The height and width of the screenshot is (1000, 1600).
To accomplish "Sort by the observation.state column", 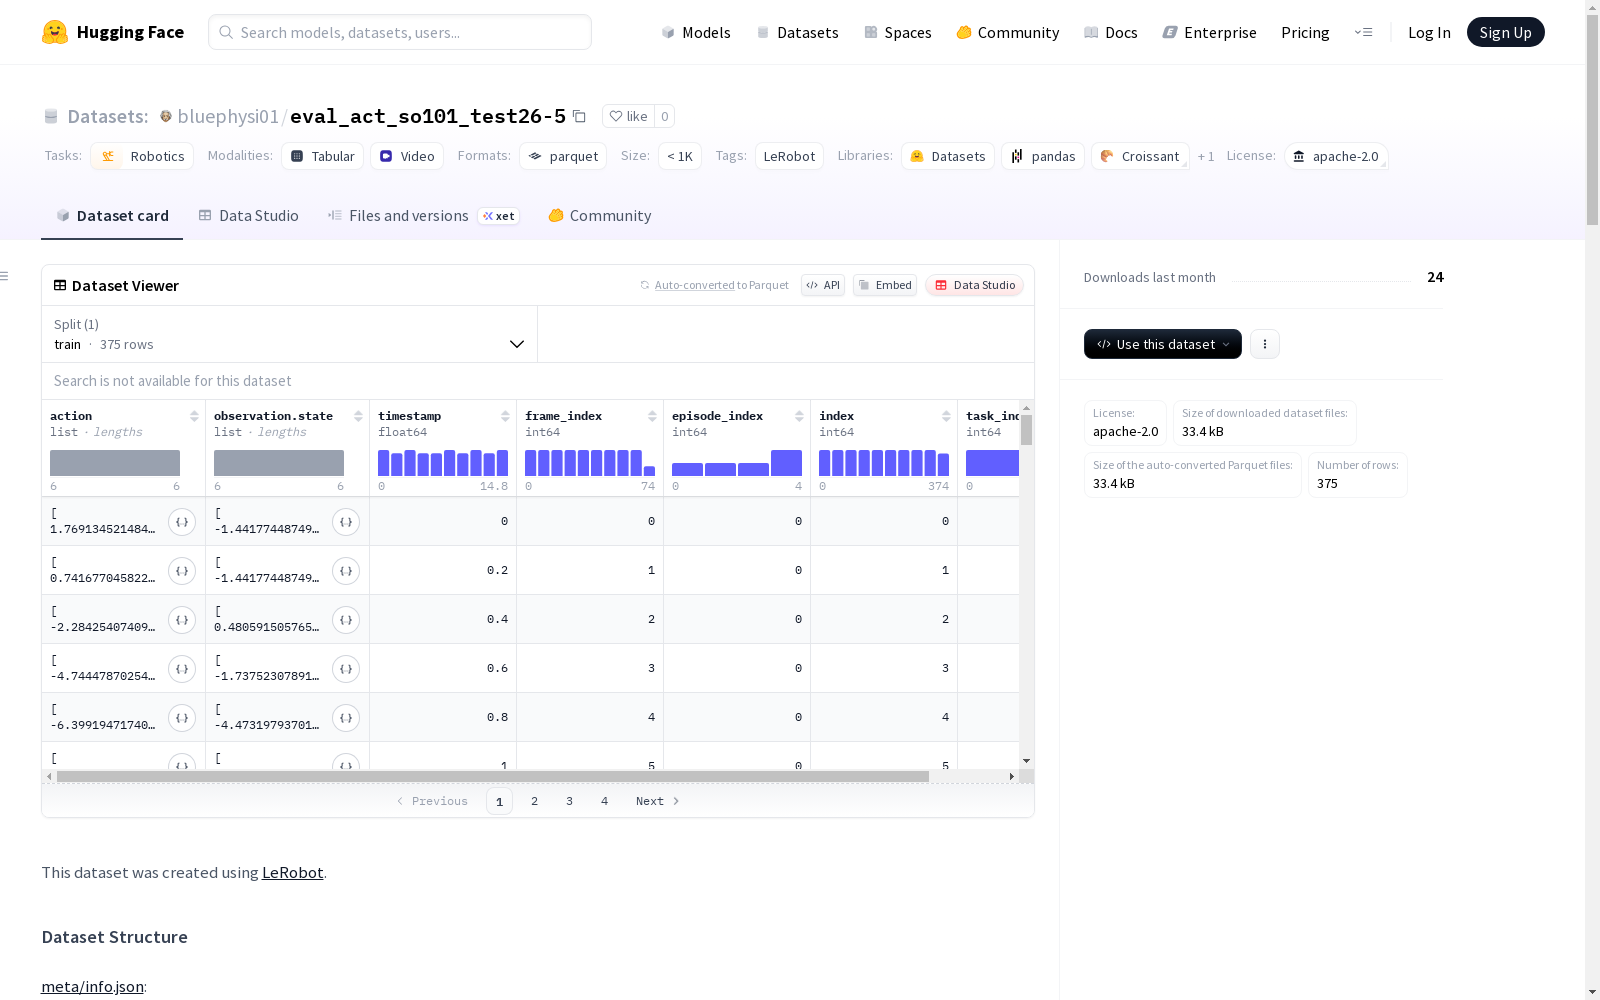I will tap(358, 416).
